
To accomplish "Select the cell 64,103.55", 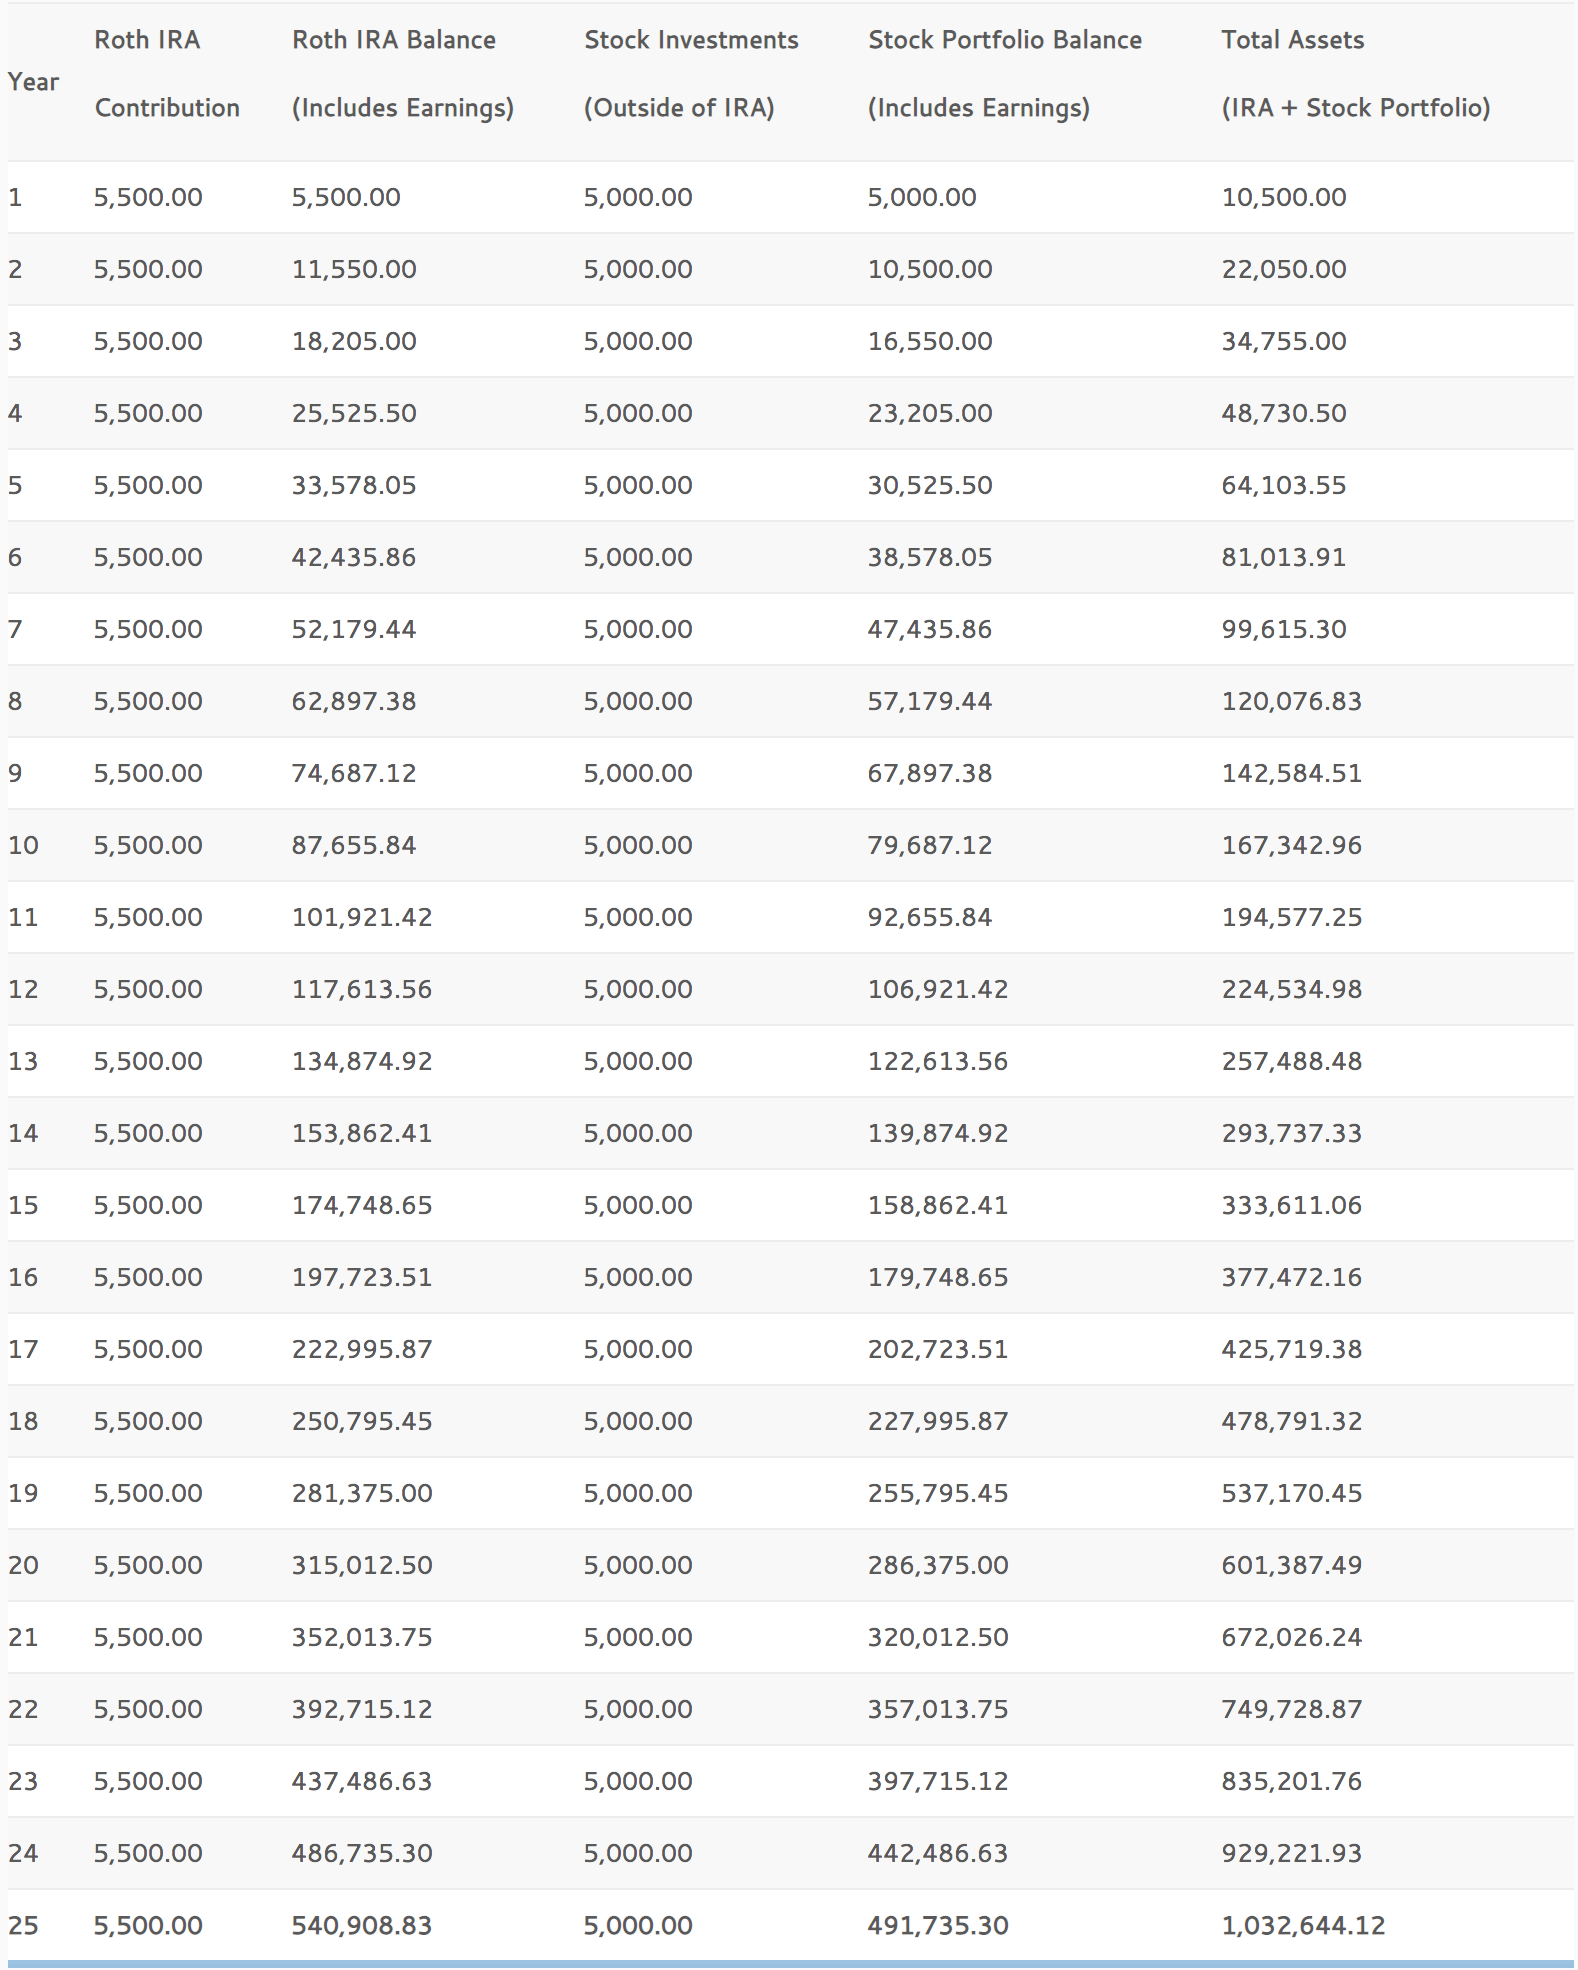I will pos(1284,485).
